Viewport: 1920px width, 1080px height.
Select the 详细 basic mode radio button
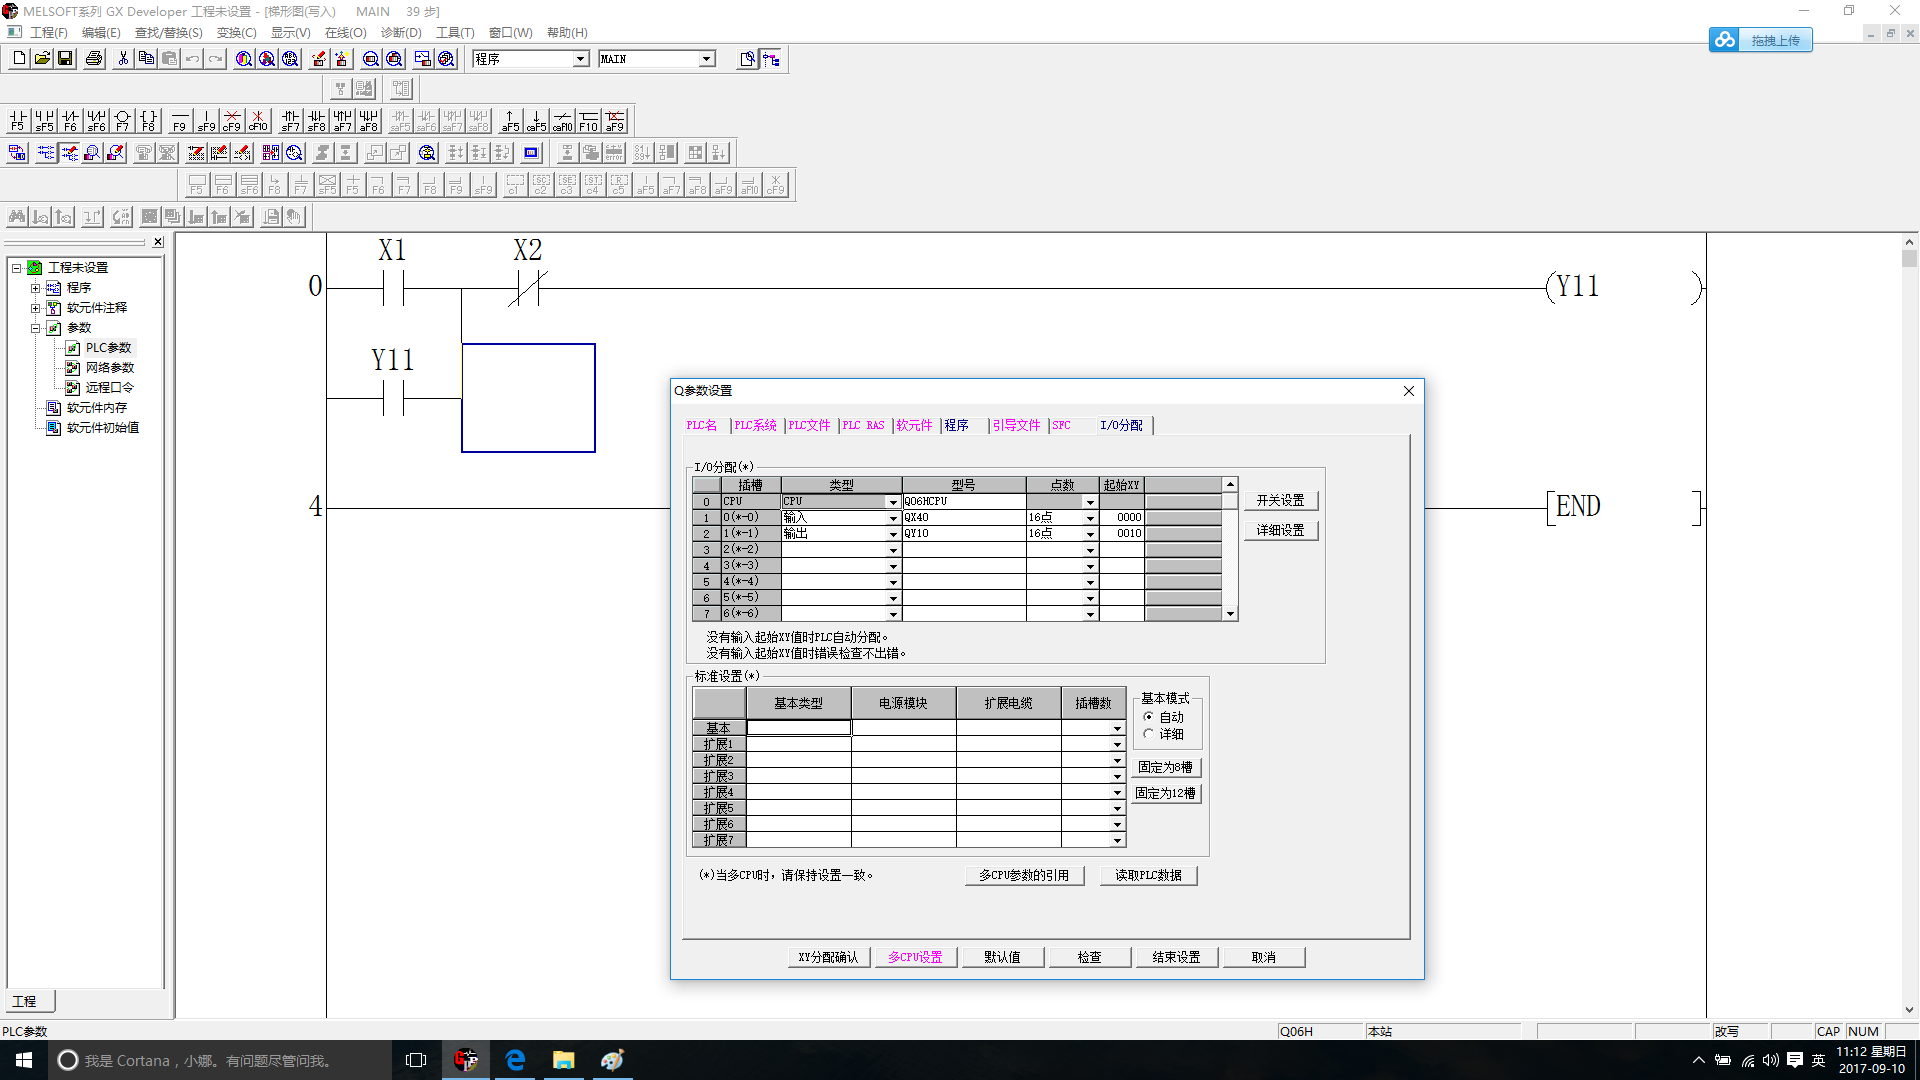point(1149,734)
